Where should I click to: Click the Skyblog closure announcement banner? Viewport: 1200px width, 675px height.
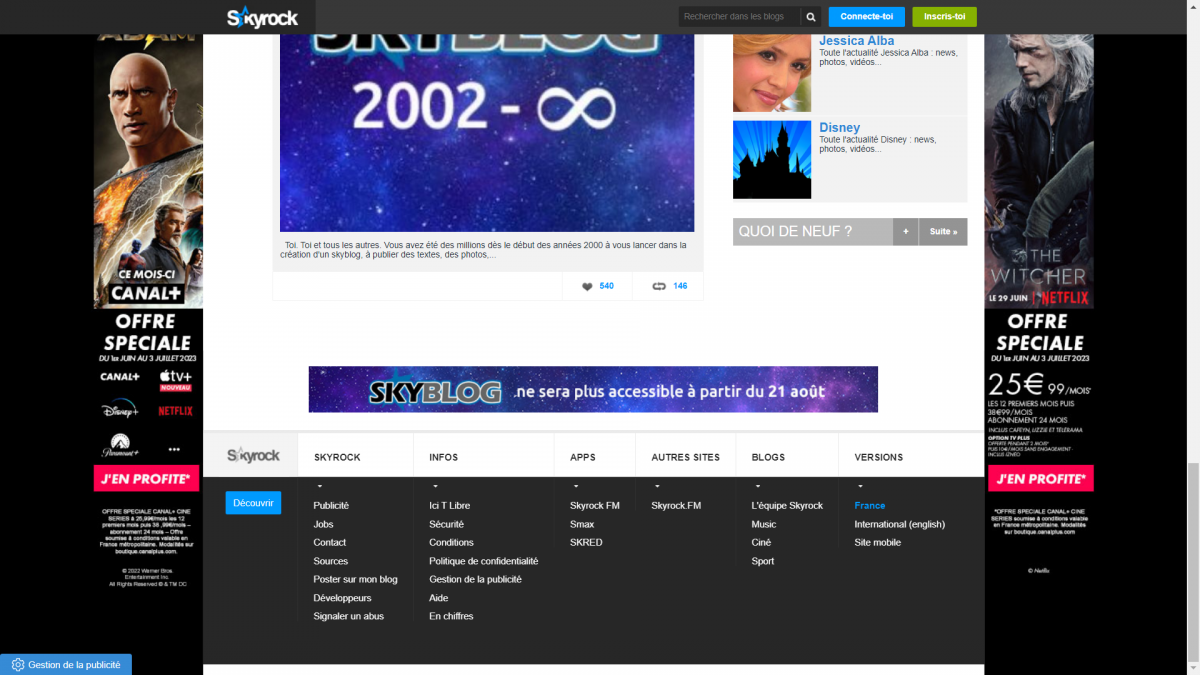593,390
